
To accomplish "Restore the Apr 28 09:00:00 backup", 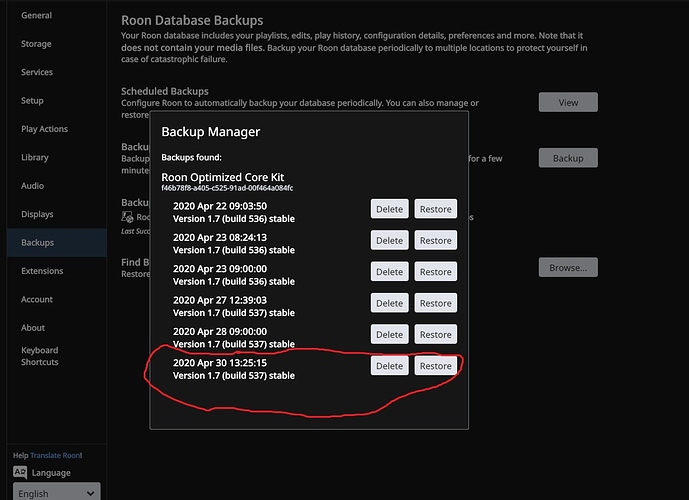I will 435,334.
